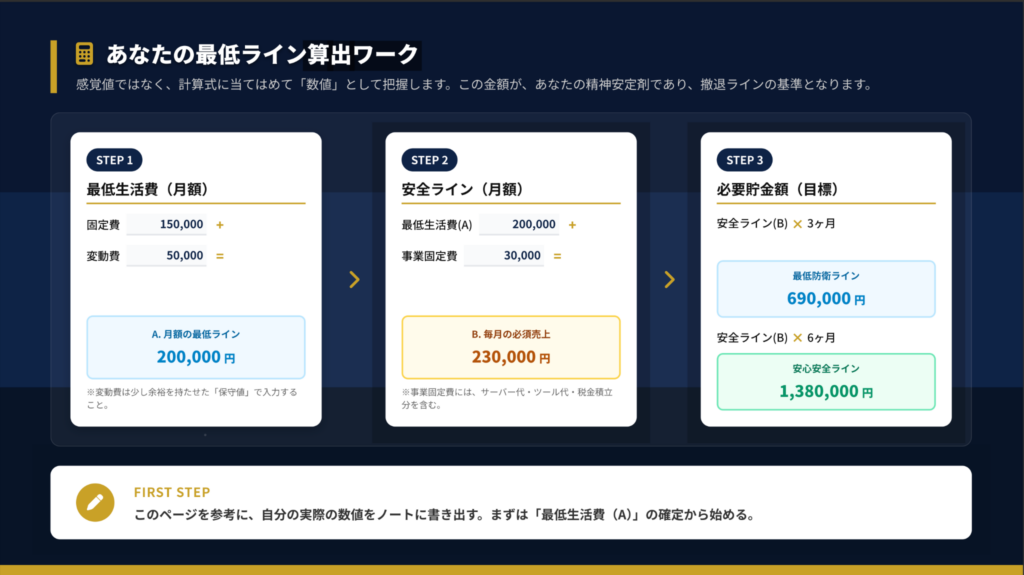Advance using chevron between Step 1 and Step 2
This screenshot has height=575, width=1024.
354,280
